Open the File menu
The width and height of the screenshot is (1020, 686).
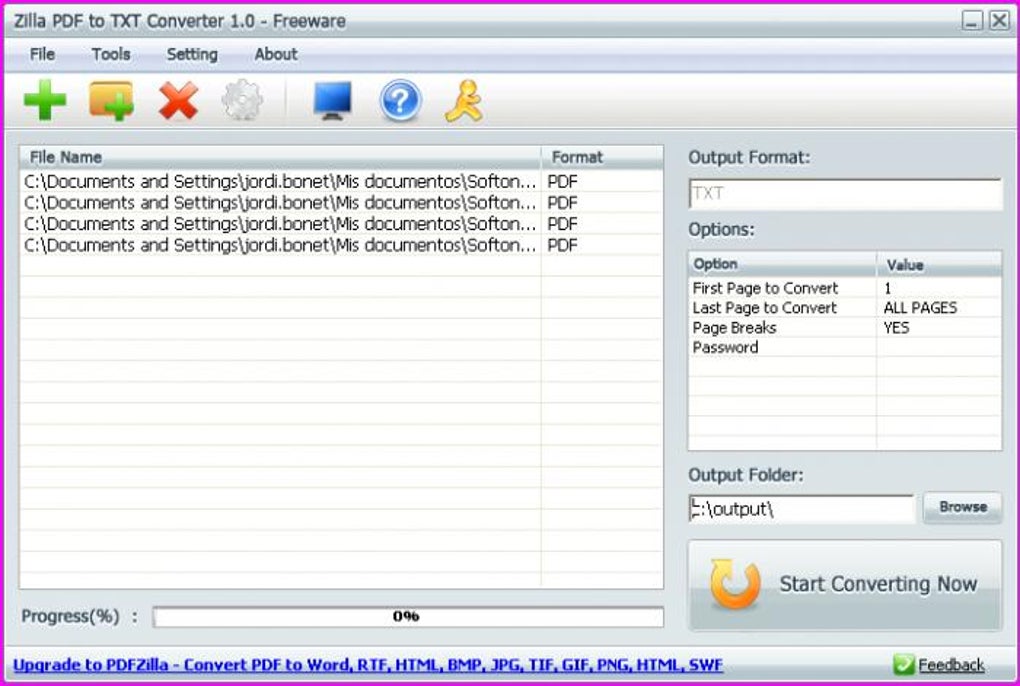coord(42,55)
